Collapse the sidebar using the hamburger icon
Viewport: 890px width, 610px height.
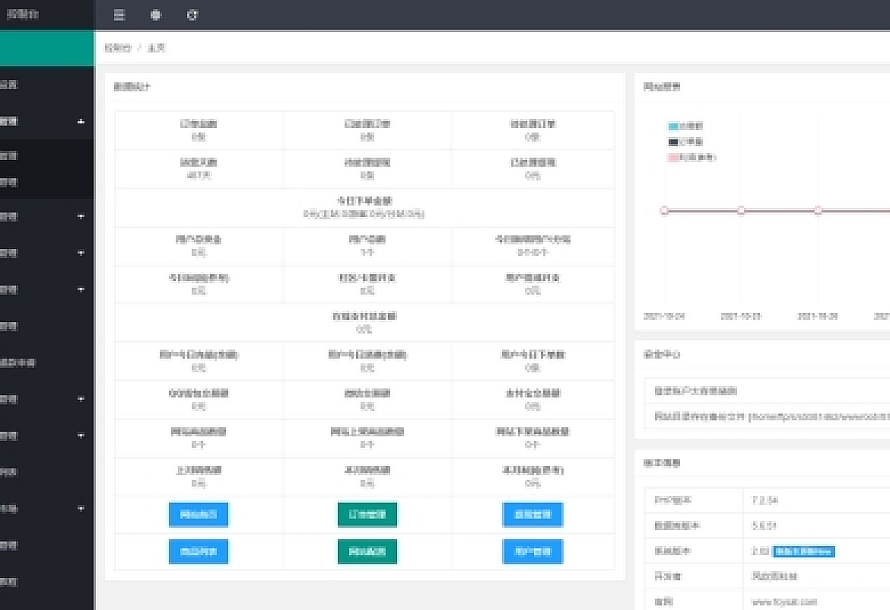click(118, 15)
